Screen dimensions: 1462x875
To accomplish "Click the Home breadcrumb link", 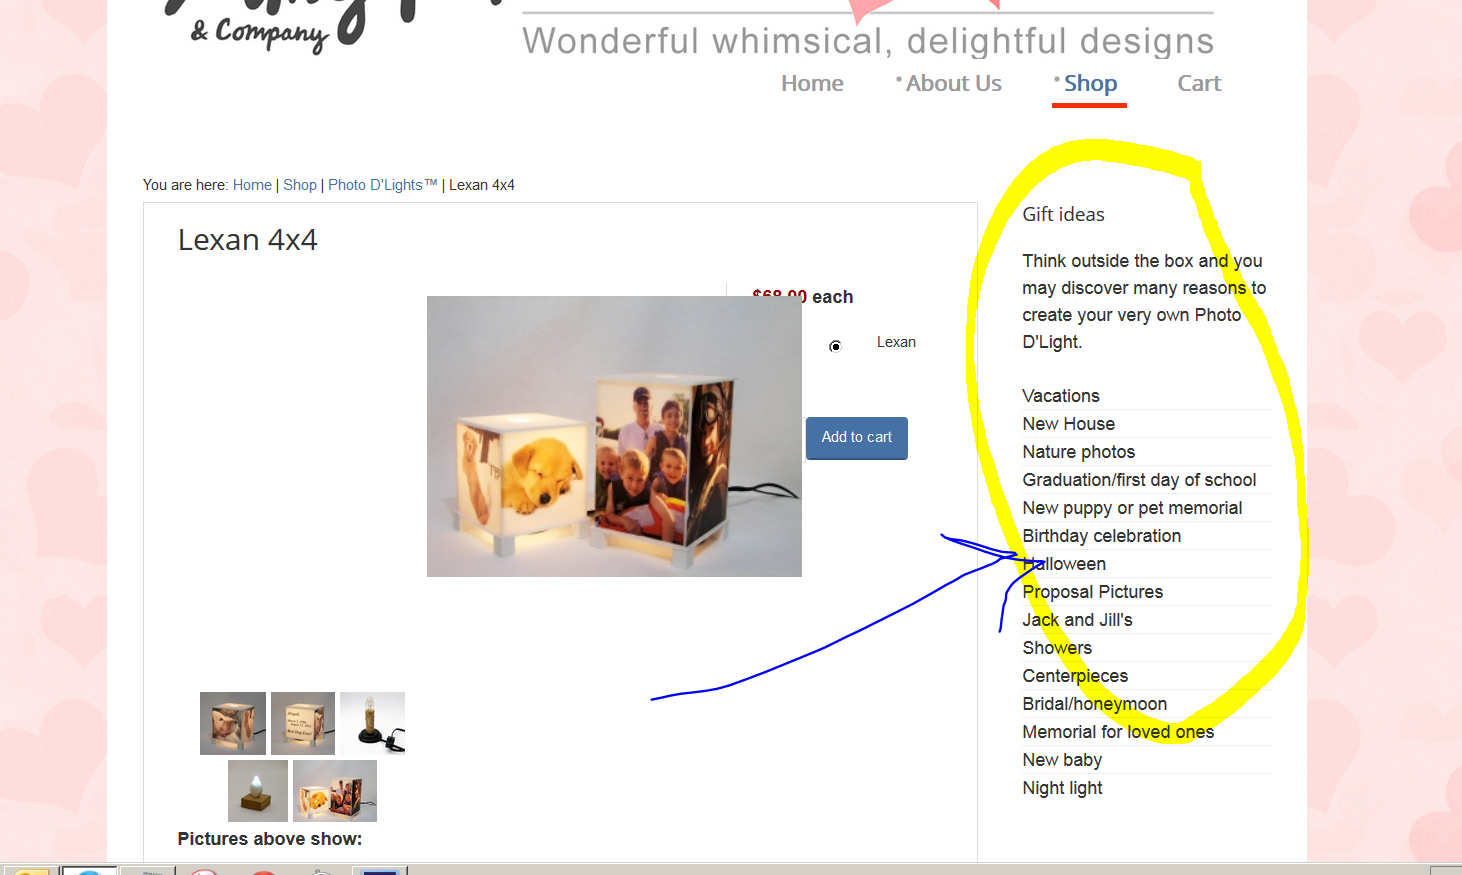I will click(252, 185).
